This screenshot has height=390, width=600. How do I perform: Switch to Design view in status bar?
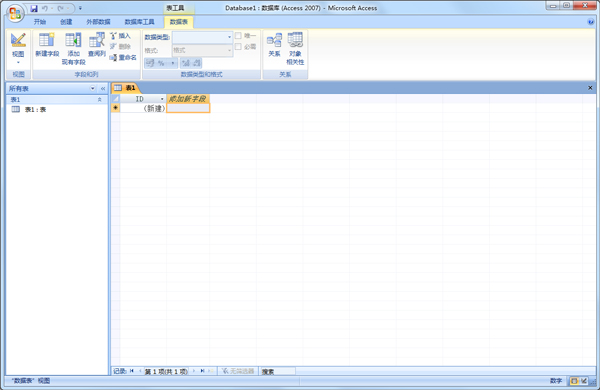[x=584, y=381]
